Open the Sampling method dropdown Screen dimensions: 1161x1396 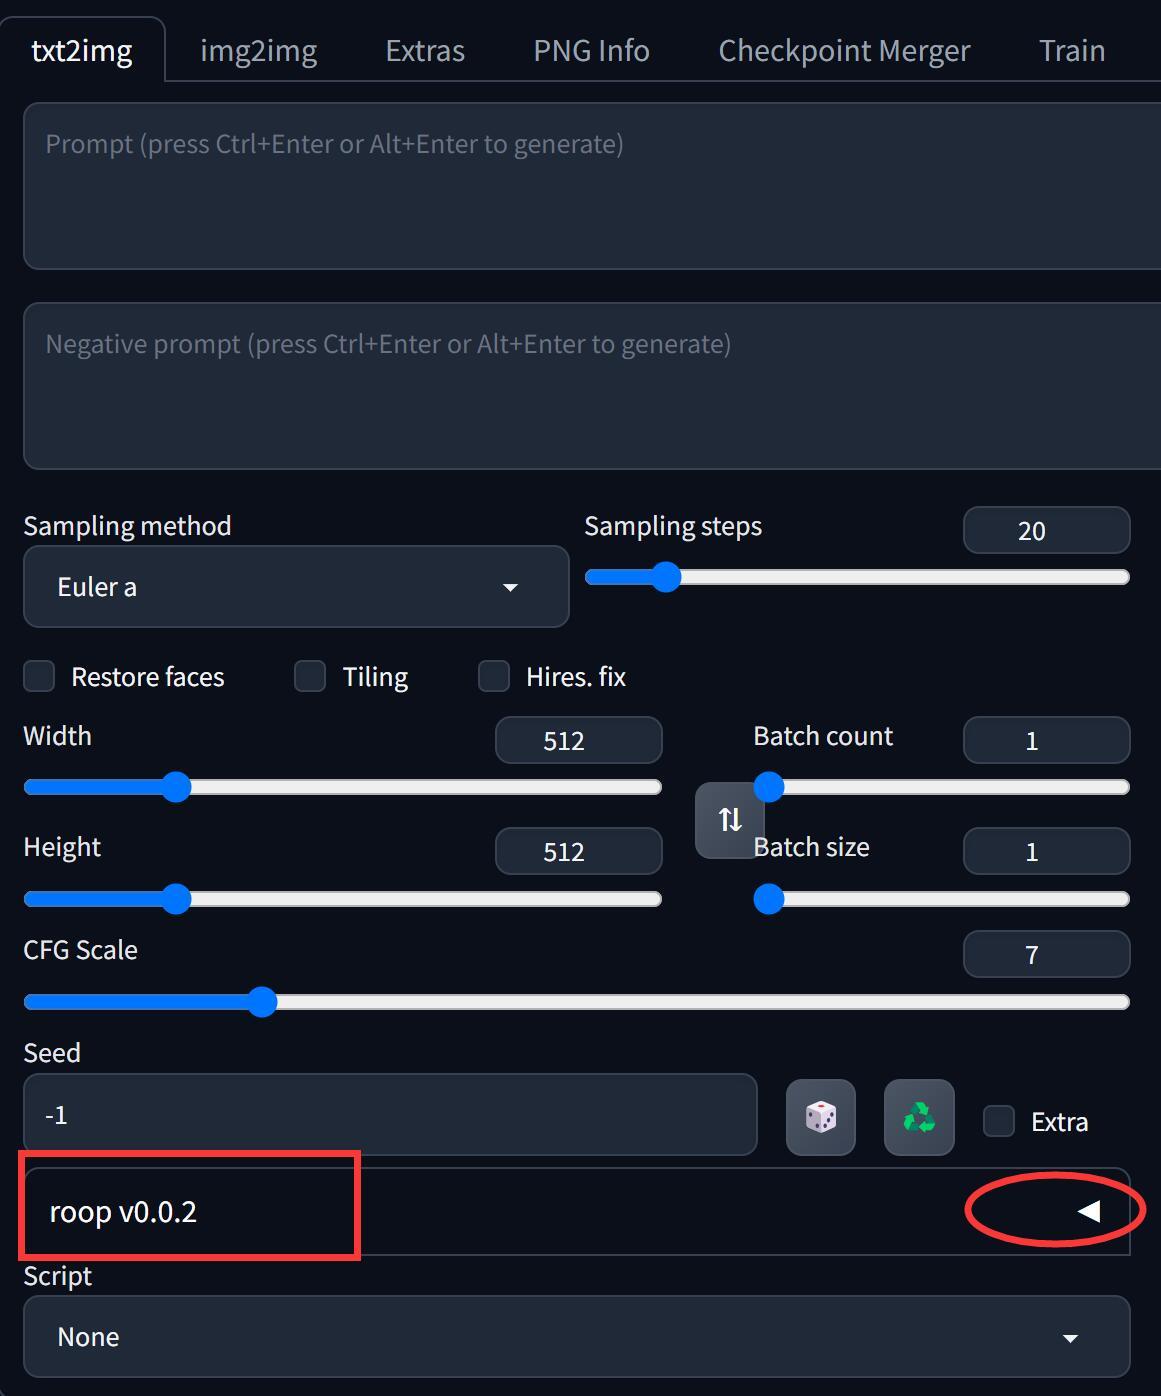(296, 587)
